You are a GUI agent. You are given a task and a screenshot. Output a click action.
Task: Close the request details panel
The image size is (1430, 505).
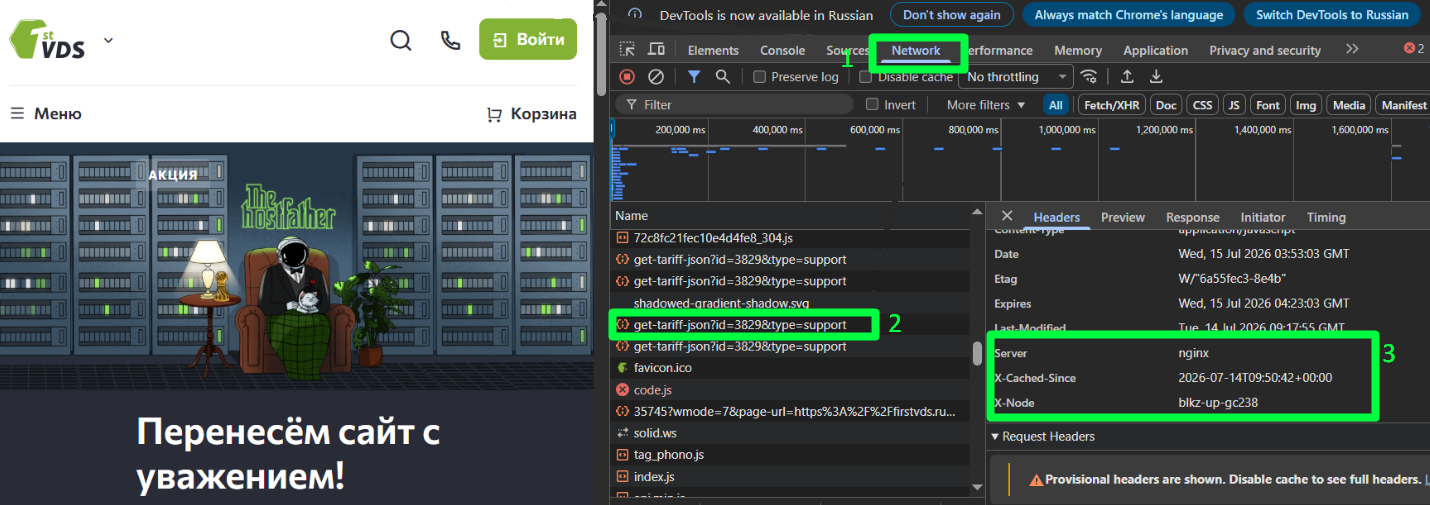click(x=1007, y=216)
